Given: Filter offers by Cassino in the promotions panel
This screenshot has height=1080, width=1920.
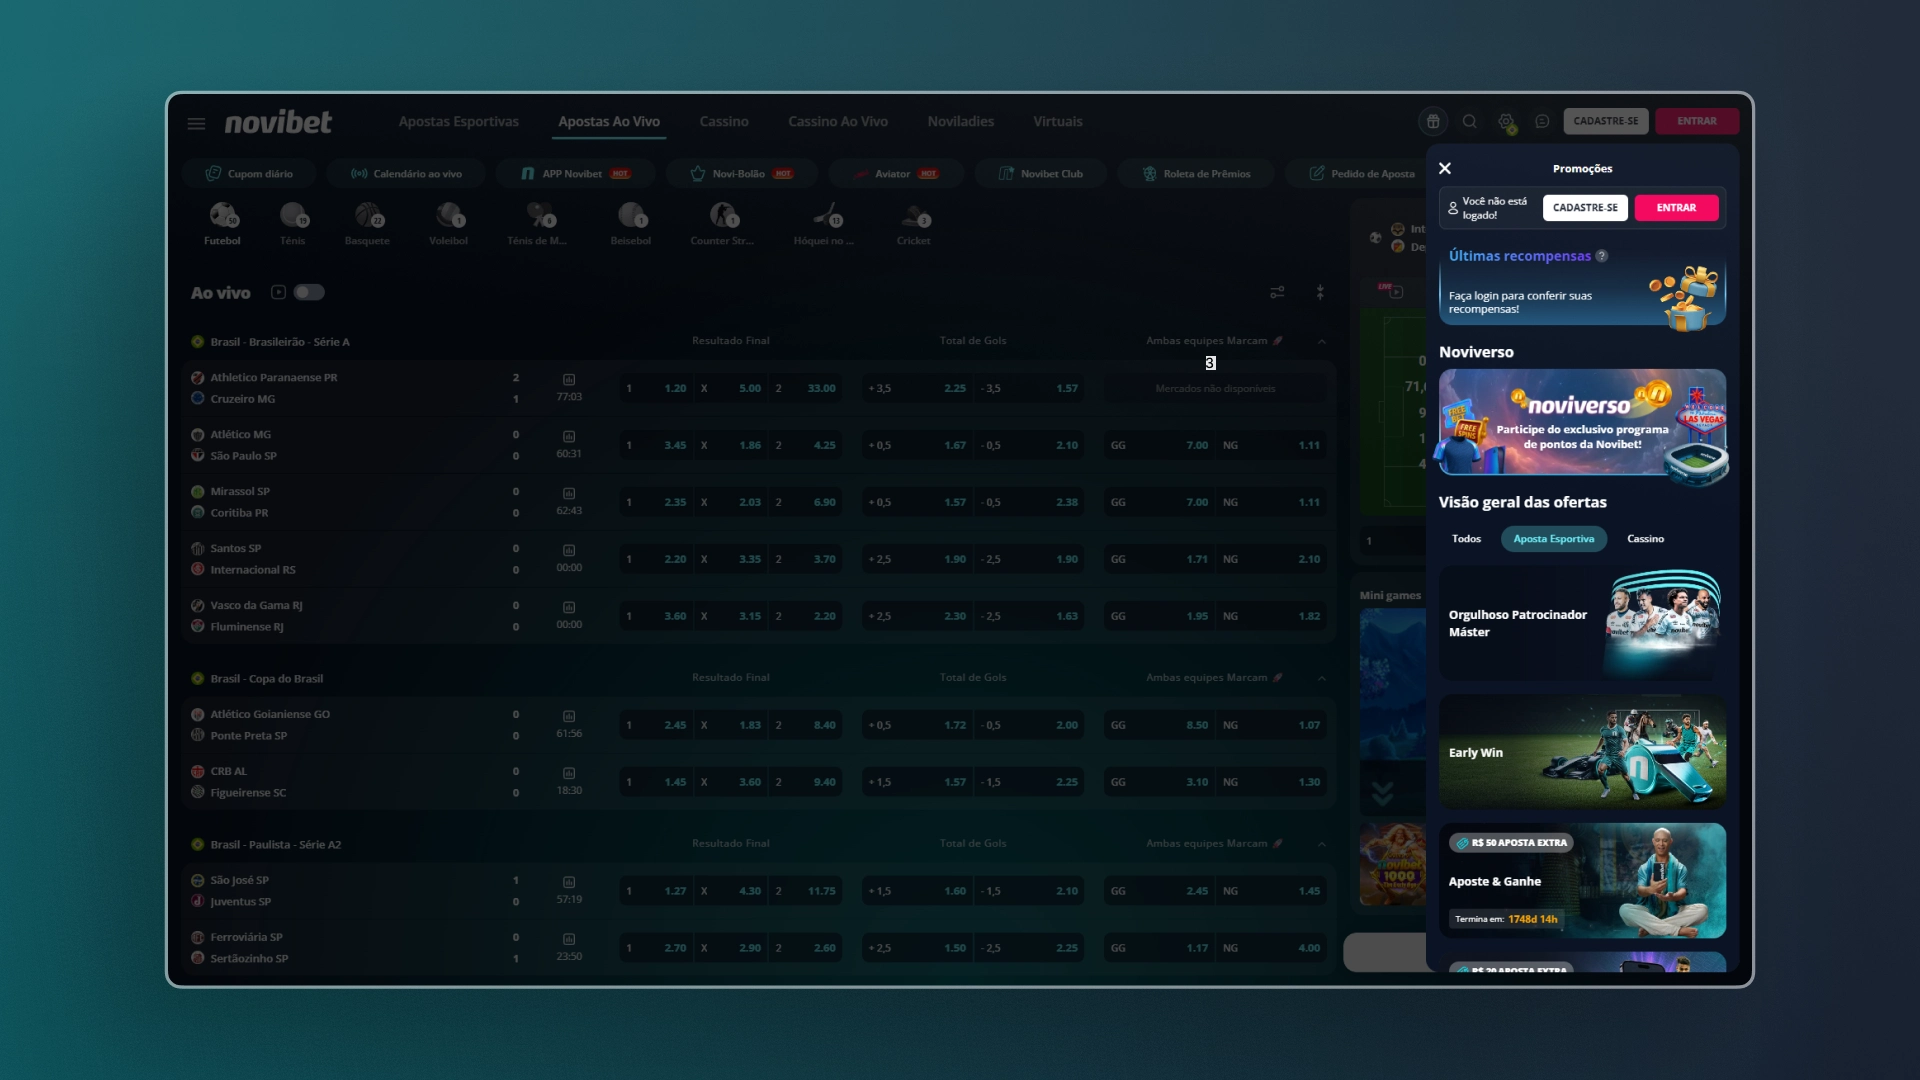Looking at the screenshot, I should point(1646,539).
